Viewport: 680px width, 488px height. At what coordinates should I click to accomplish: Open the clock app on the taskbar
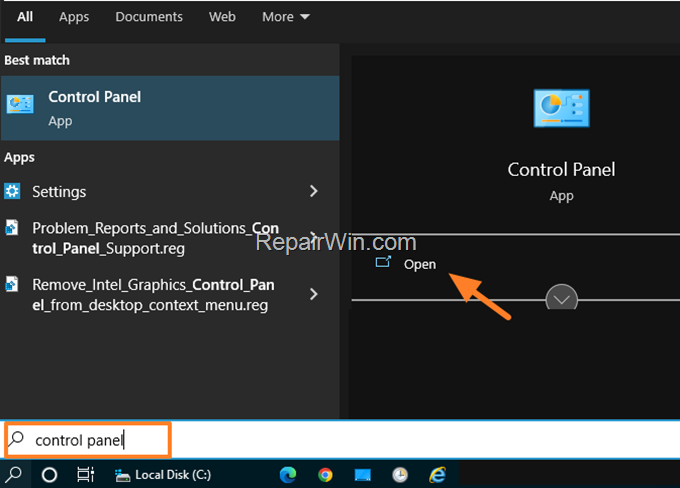[400, 475]
